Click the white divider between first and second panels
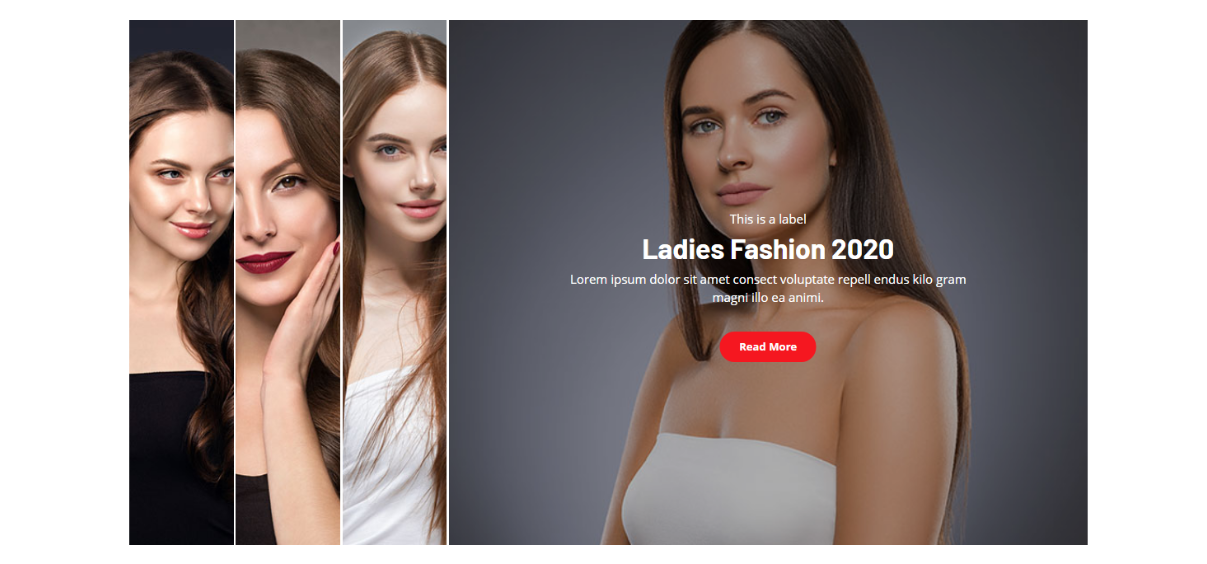The width and height of the screenshot is (1207, 564). [x=235, y=282]
